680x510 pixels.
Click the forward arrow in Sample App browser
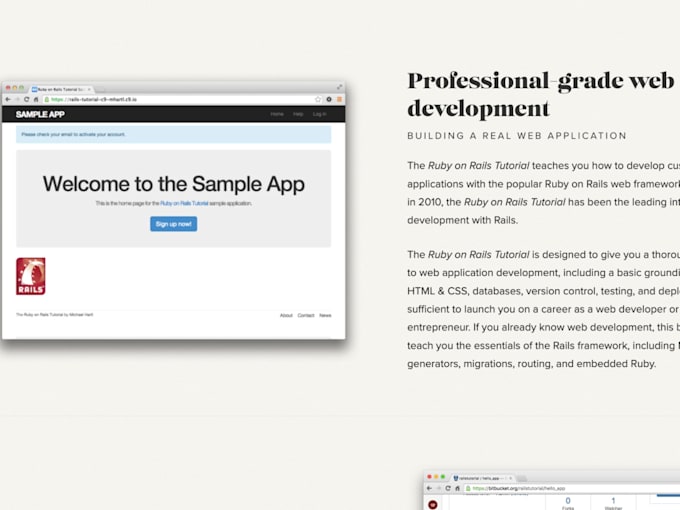click(x=17, y=99)
